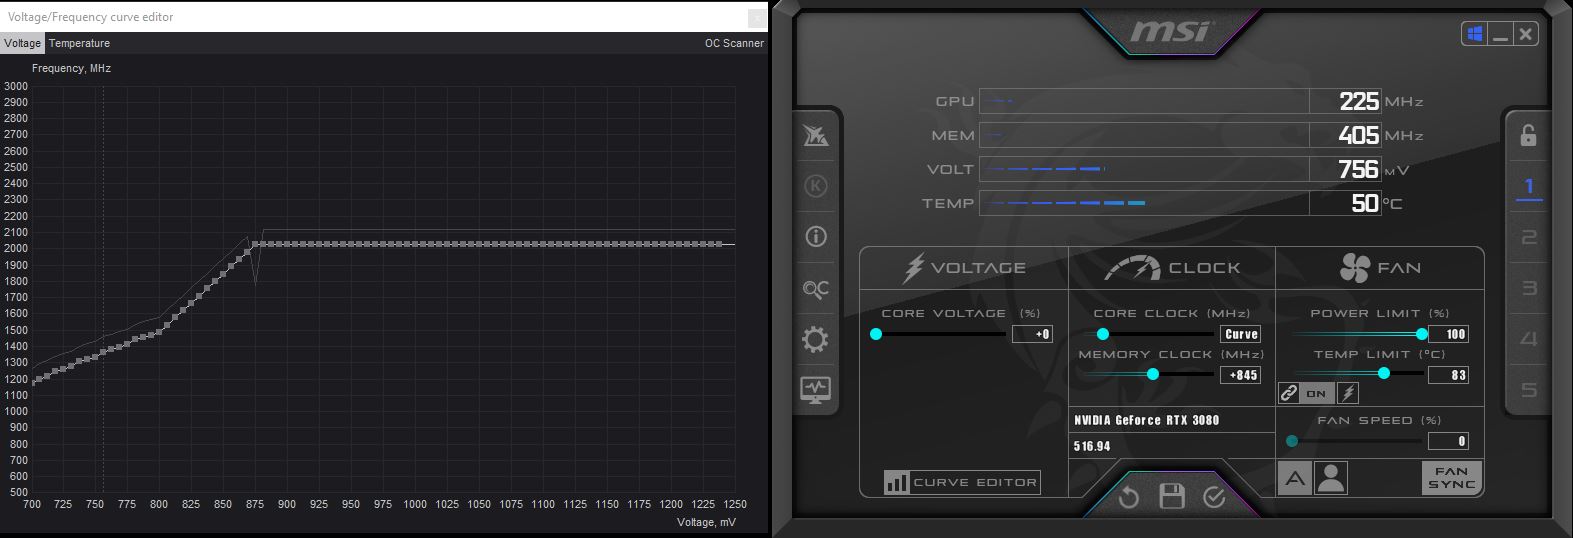The image size is (1573, 538).
Task: Switch to Voltage tab in curve editor
Action: [22, 43]
